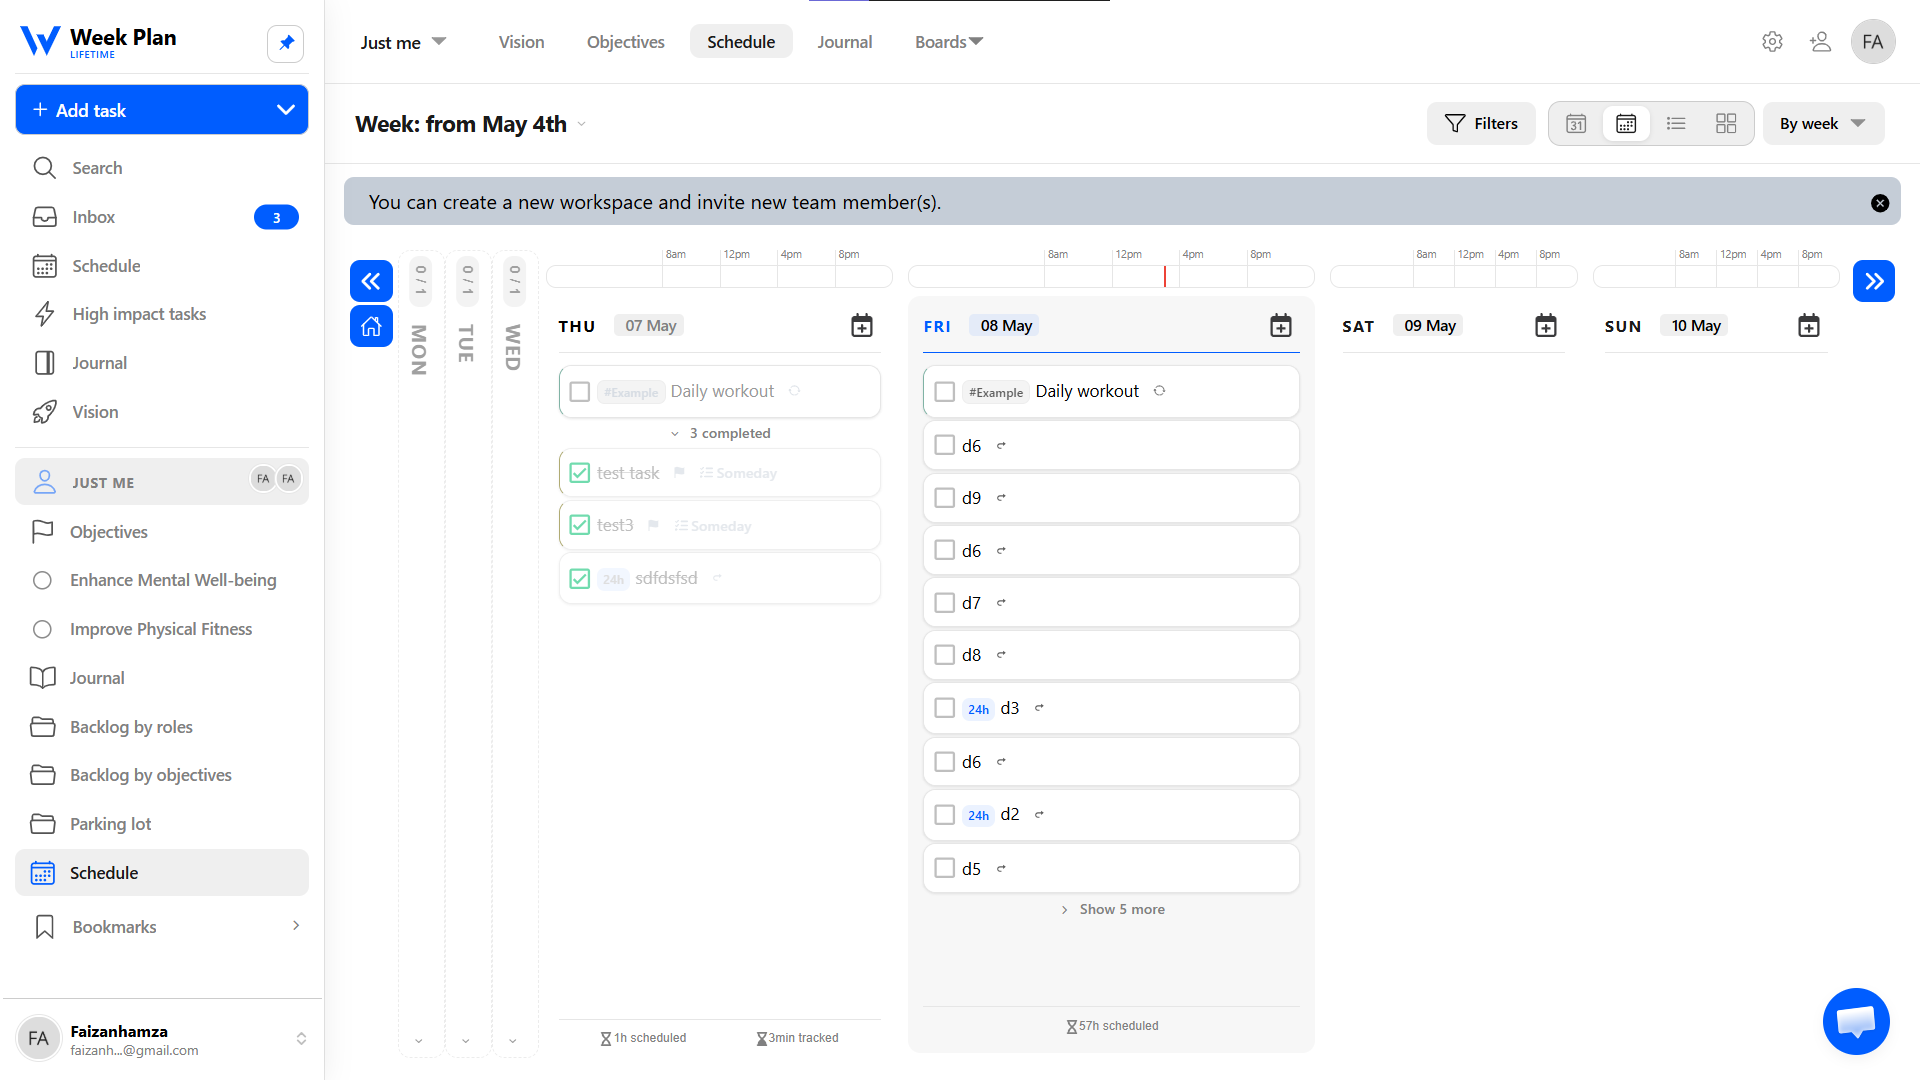Jump to next week arrows button
This screenshot has width=1920, height=1080.
click(x=1874, y=281)
